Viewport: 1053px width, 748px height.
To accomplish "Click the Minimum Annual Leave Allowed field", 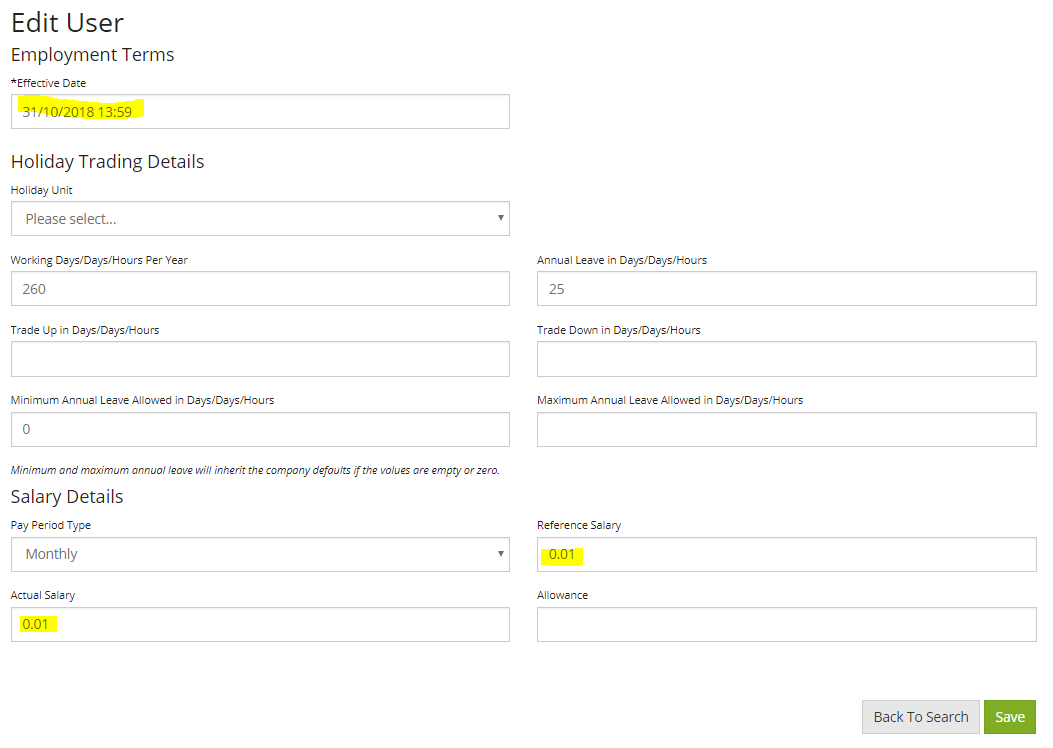I will click(260, 428).
